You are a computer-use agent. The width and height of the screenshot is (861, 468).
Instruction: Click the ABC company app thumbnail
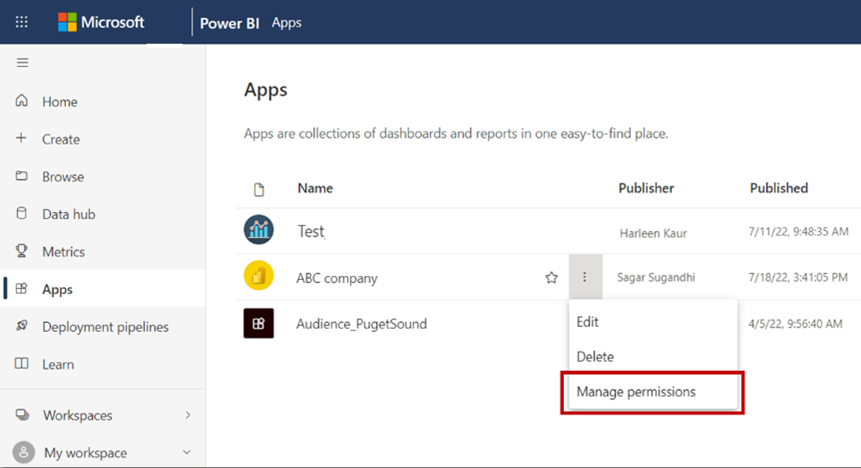[259, 277]
